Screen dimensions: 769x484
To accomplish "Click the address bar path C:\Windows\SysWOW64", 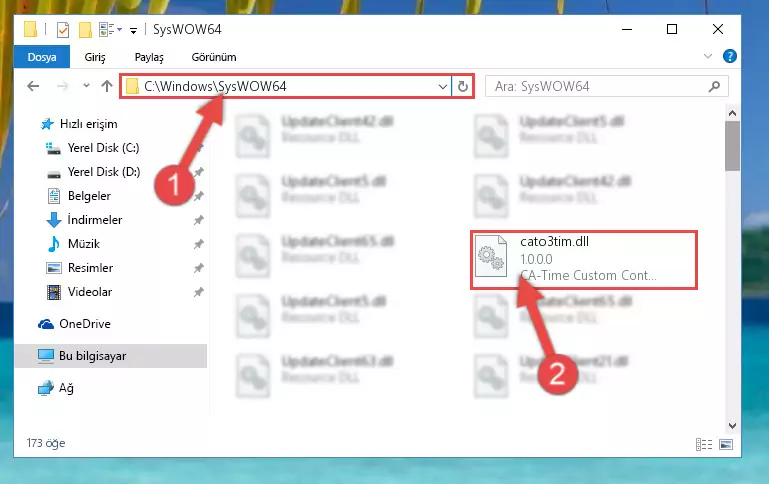I will click(x=215, y=86).
